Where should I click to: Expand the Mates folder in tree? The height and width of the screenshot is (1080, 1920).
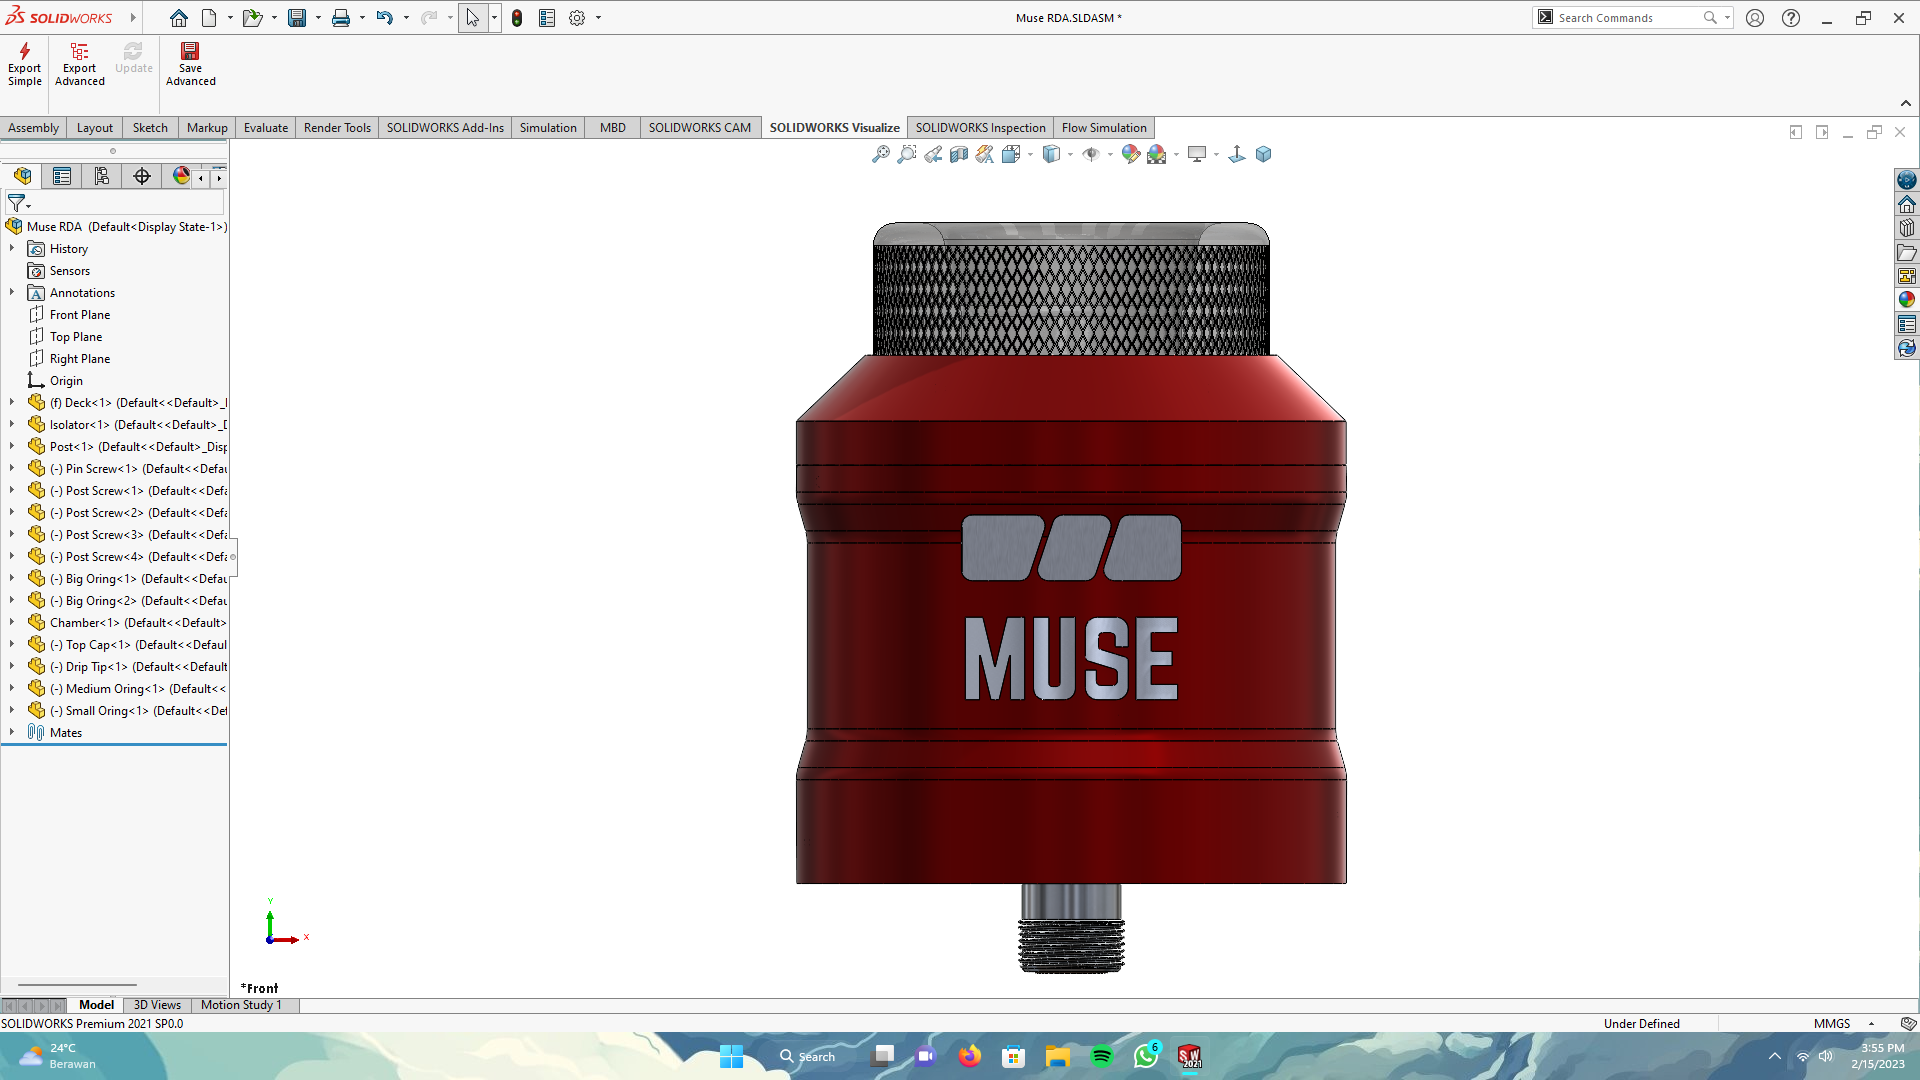[x=12, y=733]
